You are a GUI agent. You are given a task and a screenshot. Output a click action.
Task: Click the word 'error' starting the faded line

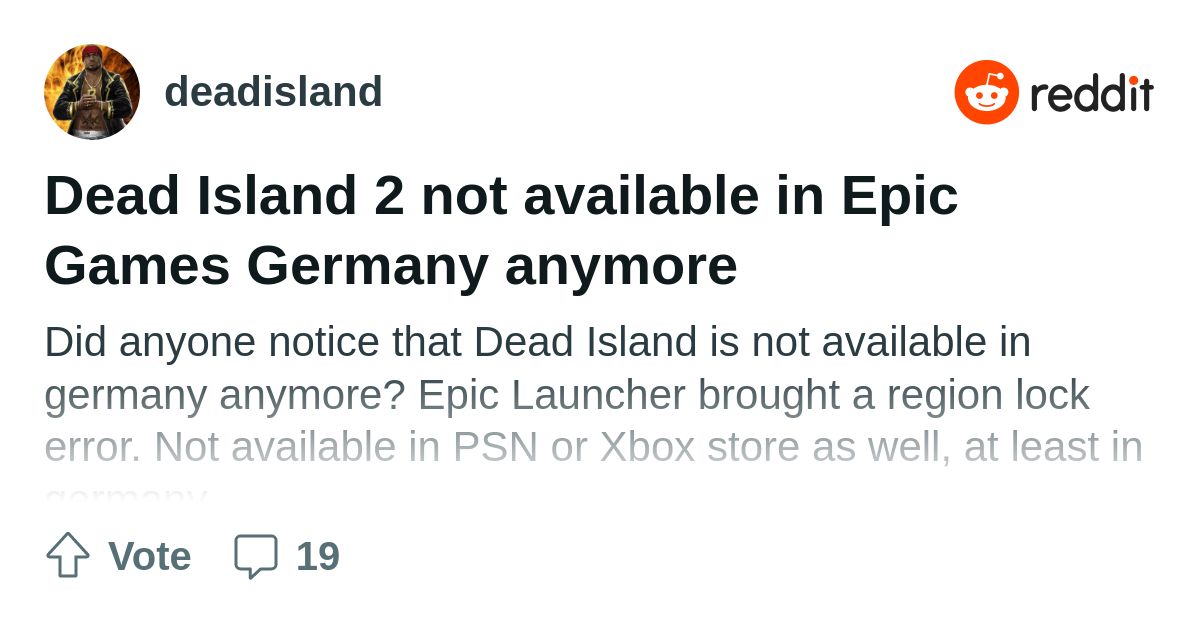click(x=92, y=448)
